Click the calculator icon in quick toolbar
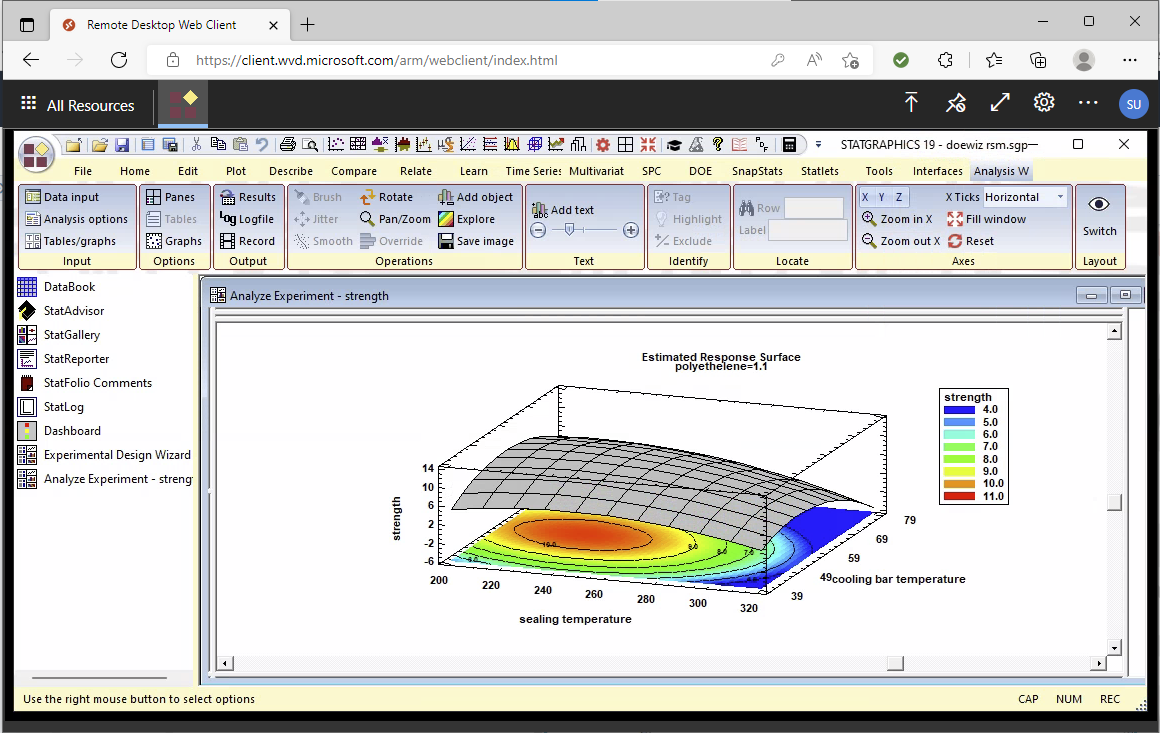 pos(789,144)
